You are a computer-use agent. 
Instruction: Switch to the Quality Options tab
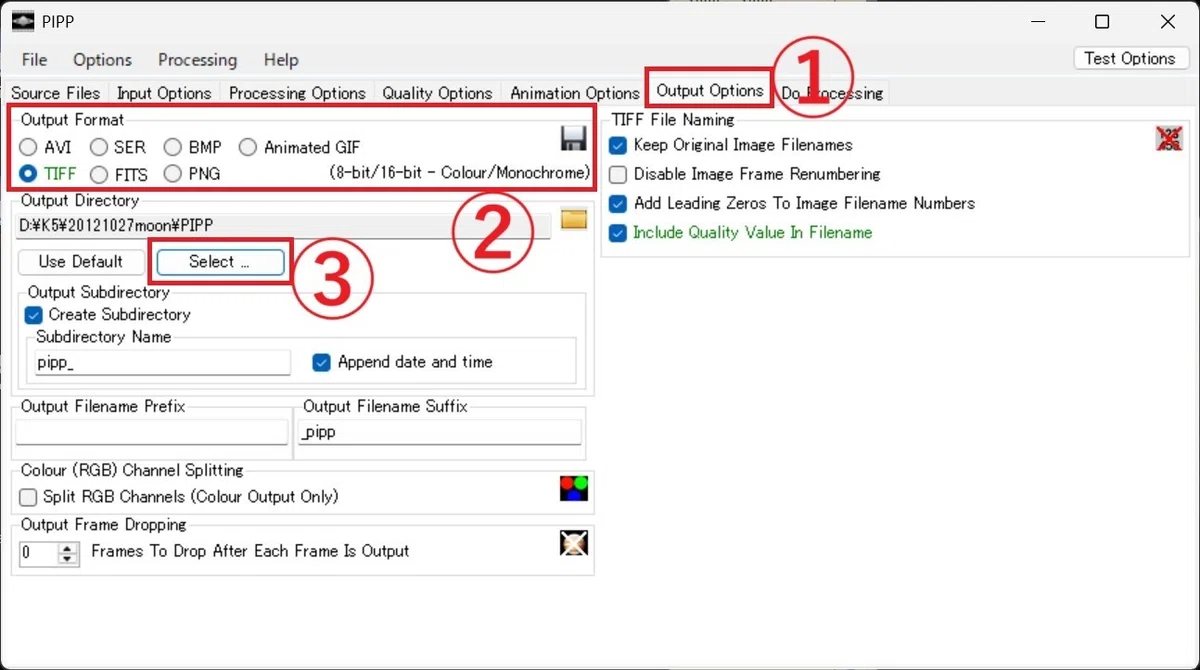tap(437, 93)
